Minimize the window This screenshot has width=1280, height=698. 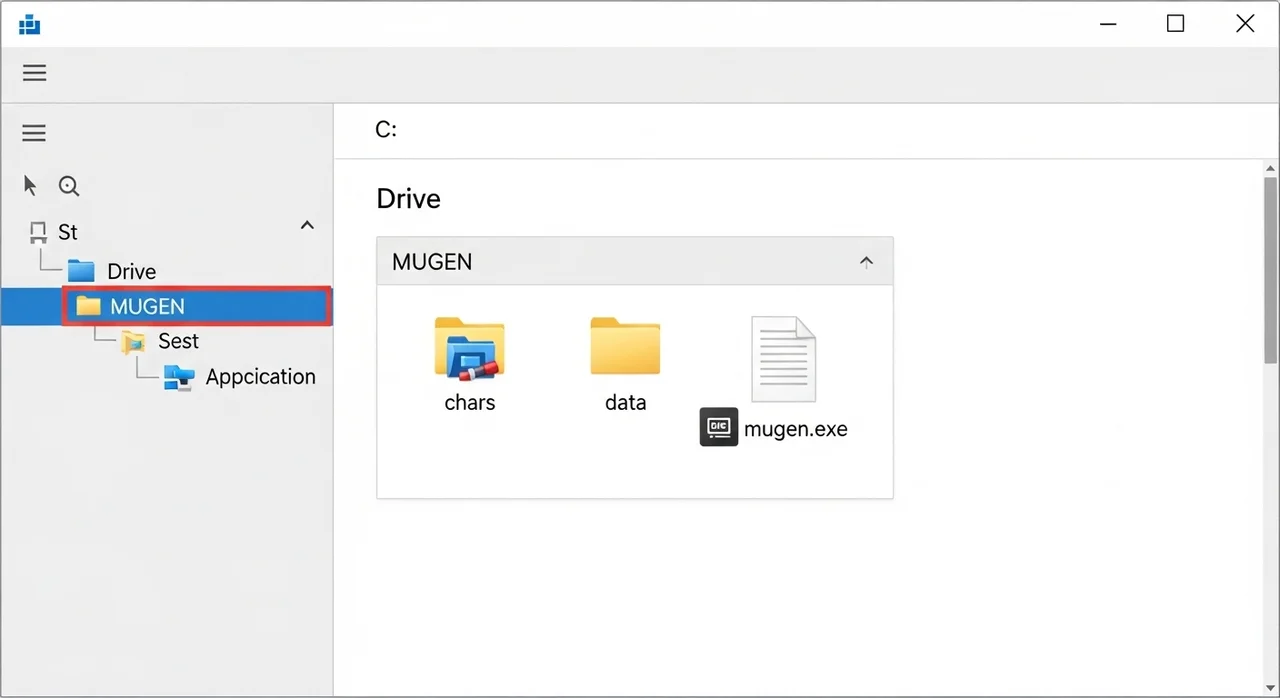tap(1108, 24)
